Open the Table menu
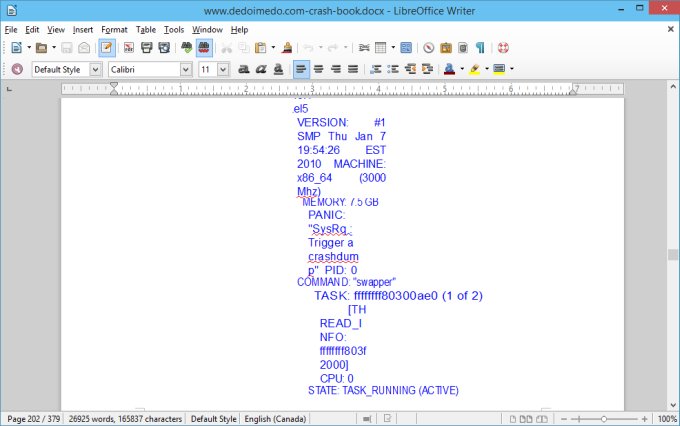 (x=146, y=29)
